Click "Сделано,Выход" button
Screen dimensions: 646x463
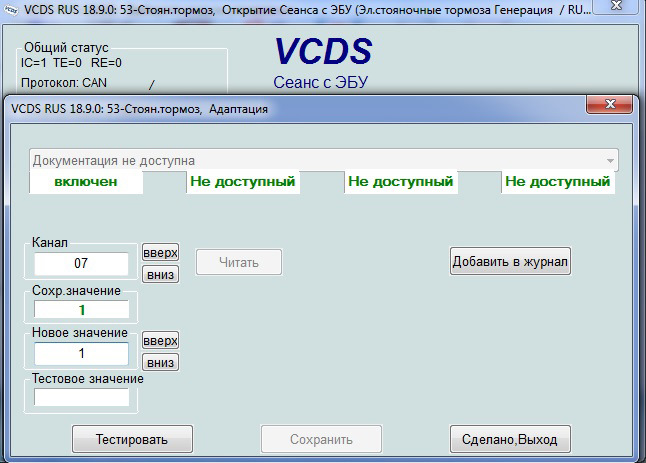tap(510, 439)
